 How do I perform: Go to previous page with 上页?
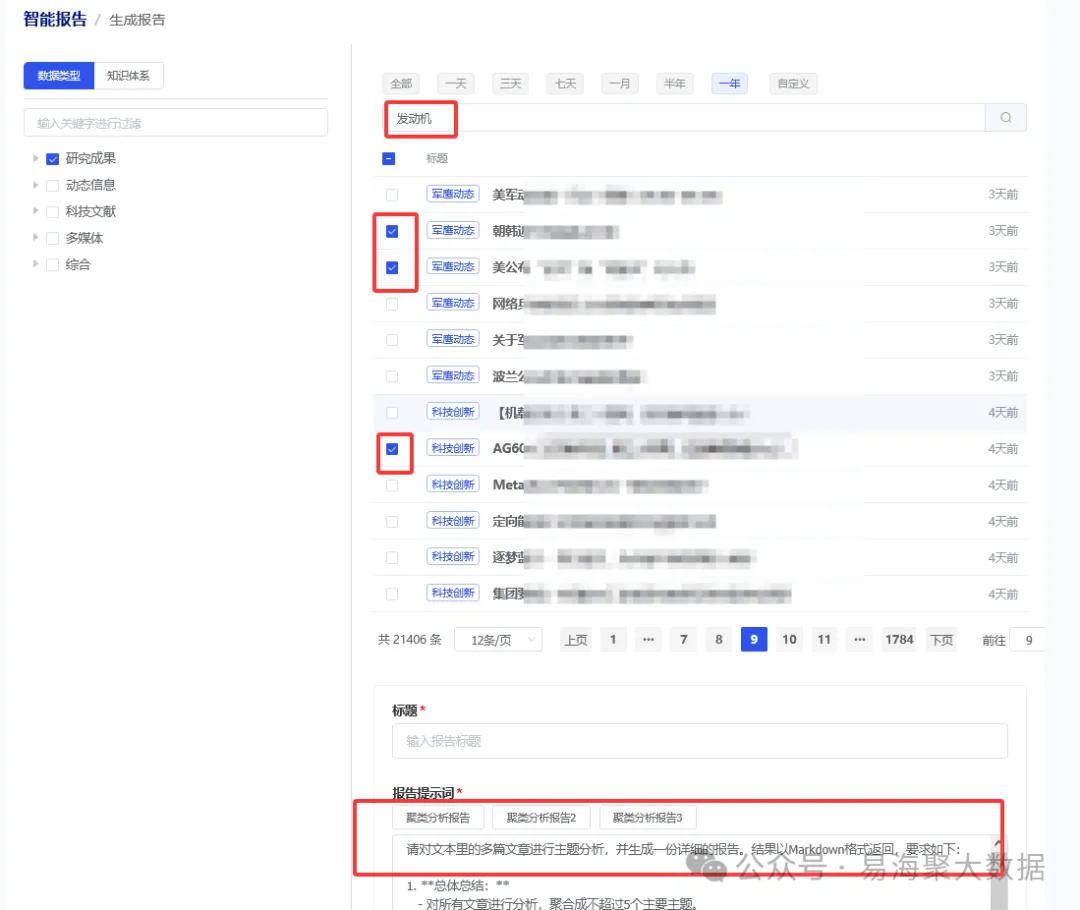pyautogui.click(x=576, y=640)
